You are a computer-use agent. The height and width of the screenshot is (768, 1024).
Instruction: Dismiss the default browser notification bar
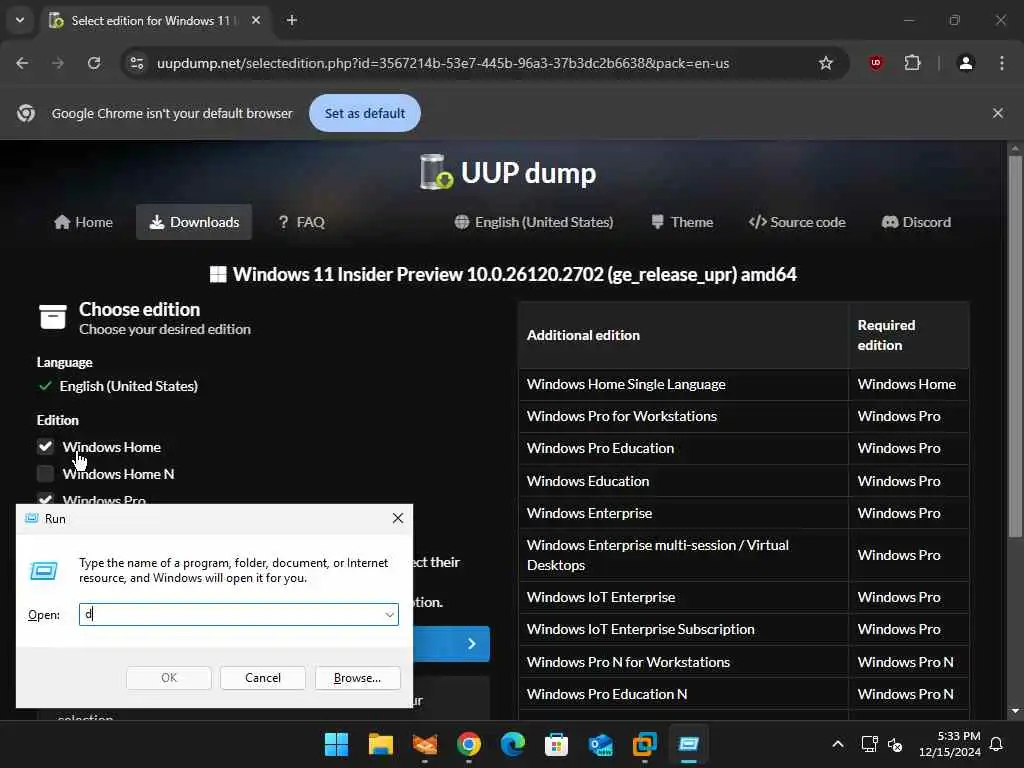pyautogui.click(x=998, y=113)
